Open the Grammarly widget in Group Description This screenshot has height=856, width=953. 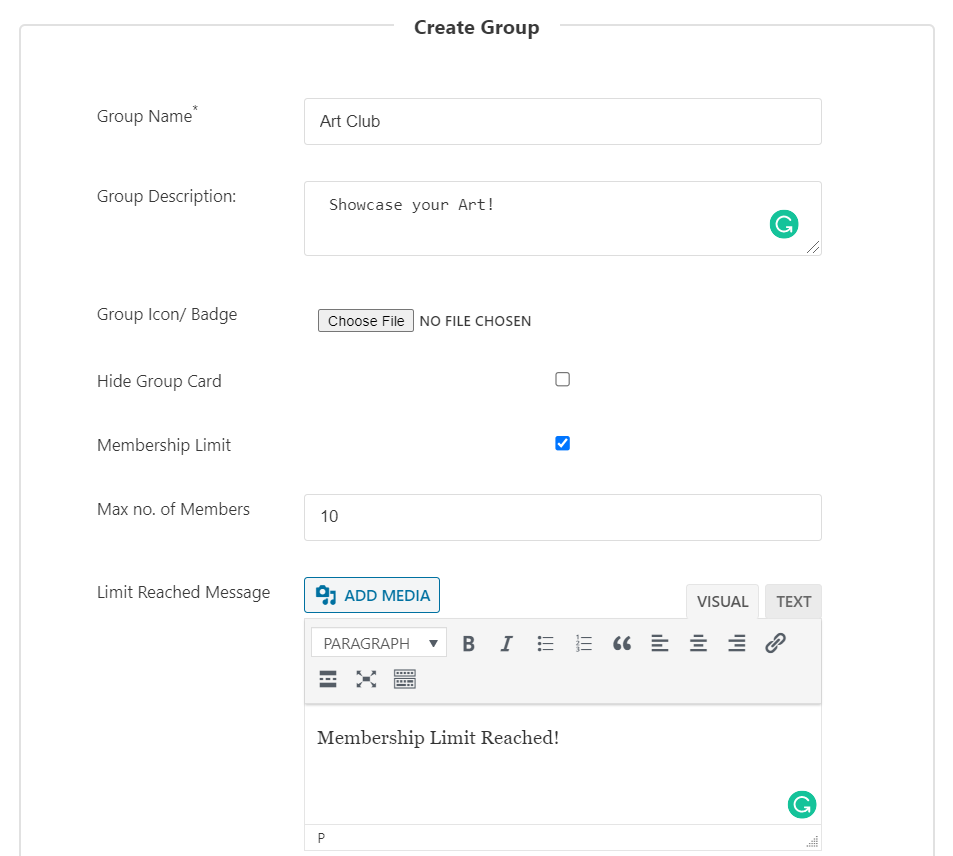point(783,224)
